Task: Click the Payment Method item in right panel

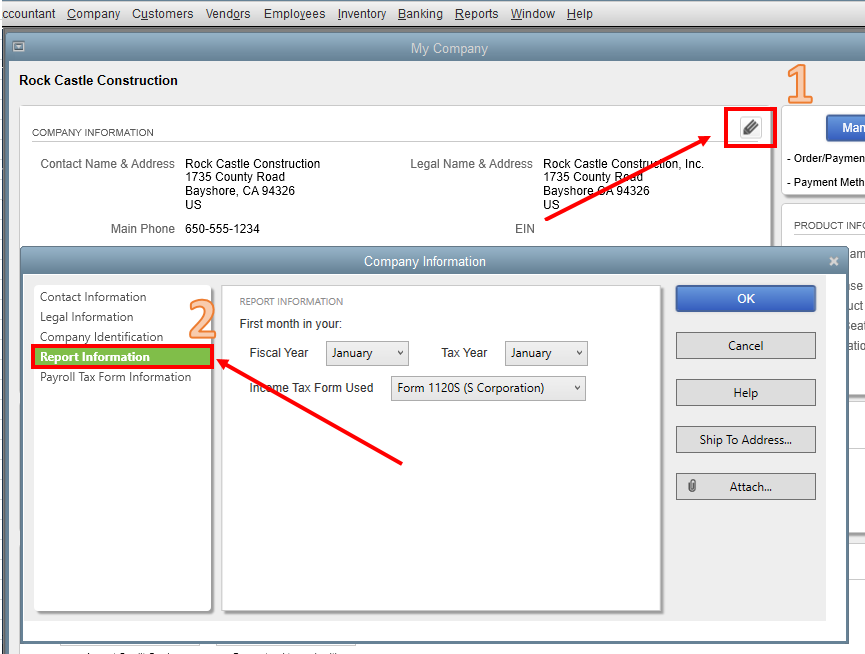Action: [x=826, y=182]
